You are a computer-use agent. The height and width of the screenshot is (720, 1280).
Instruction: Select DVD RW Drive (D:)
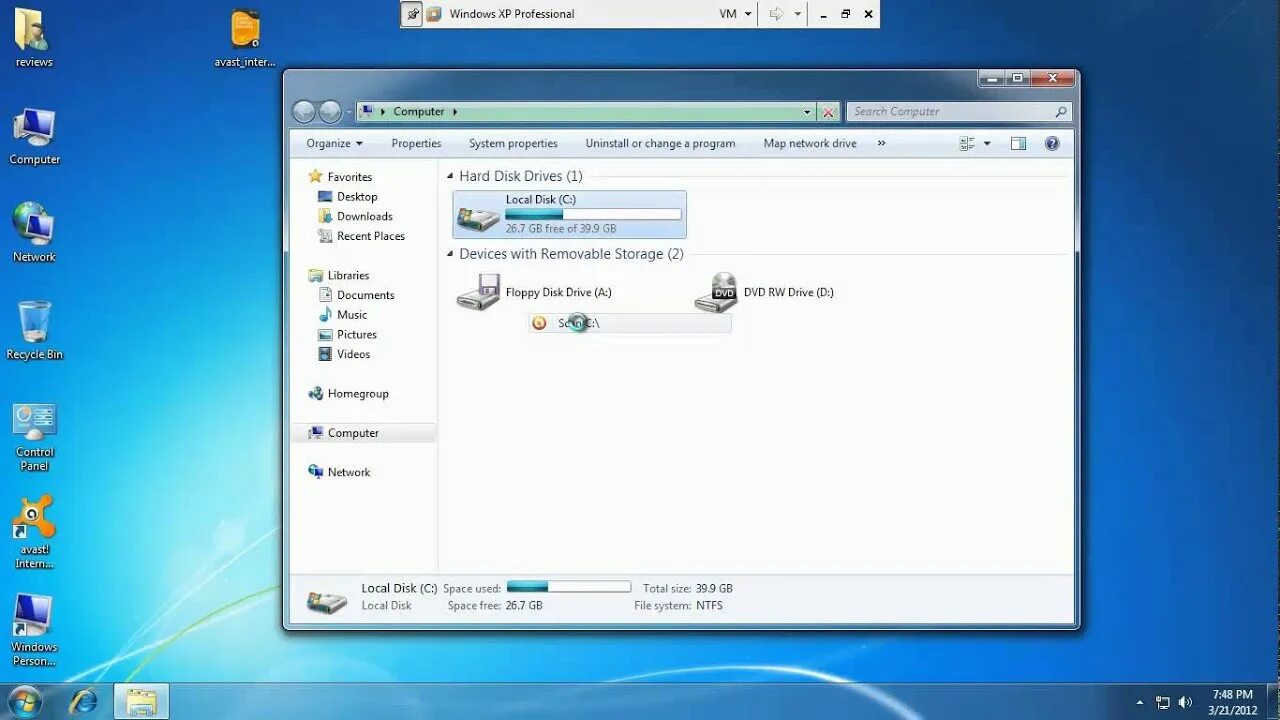[765, 292]
